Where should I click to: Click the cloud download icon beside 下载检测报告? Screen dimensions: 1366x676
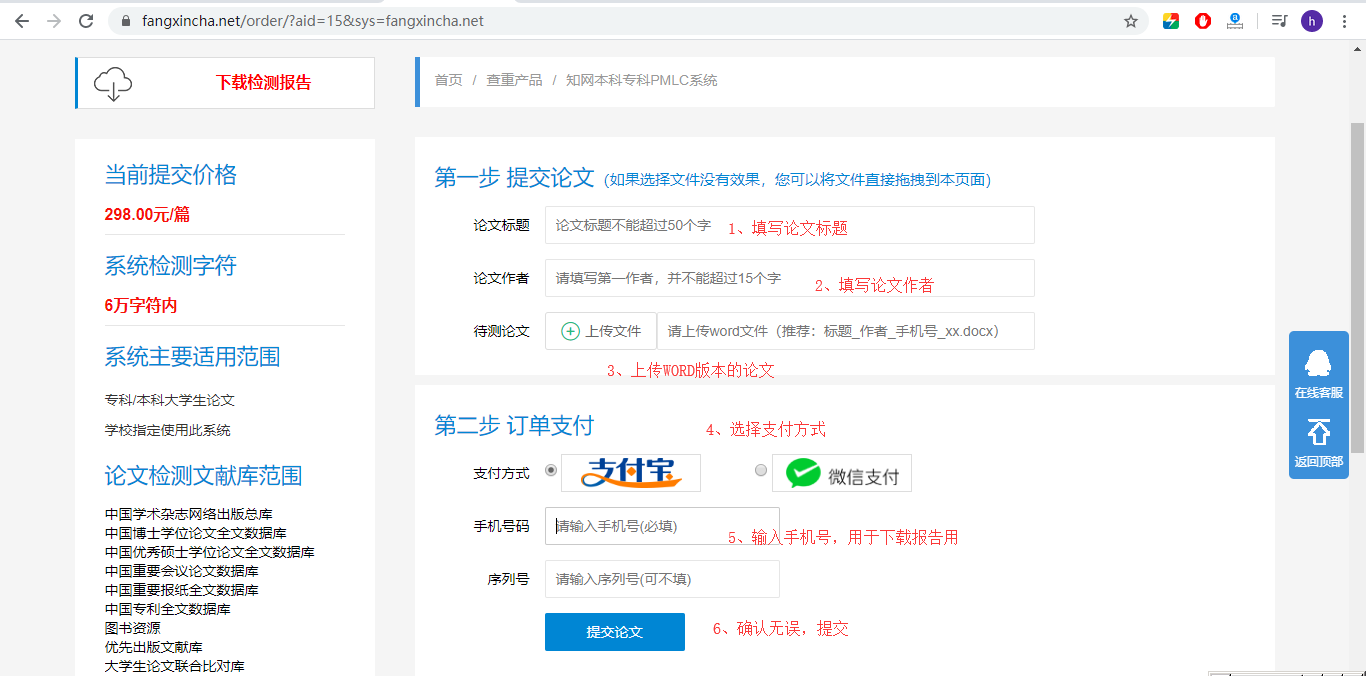point(113,83)
